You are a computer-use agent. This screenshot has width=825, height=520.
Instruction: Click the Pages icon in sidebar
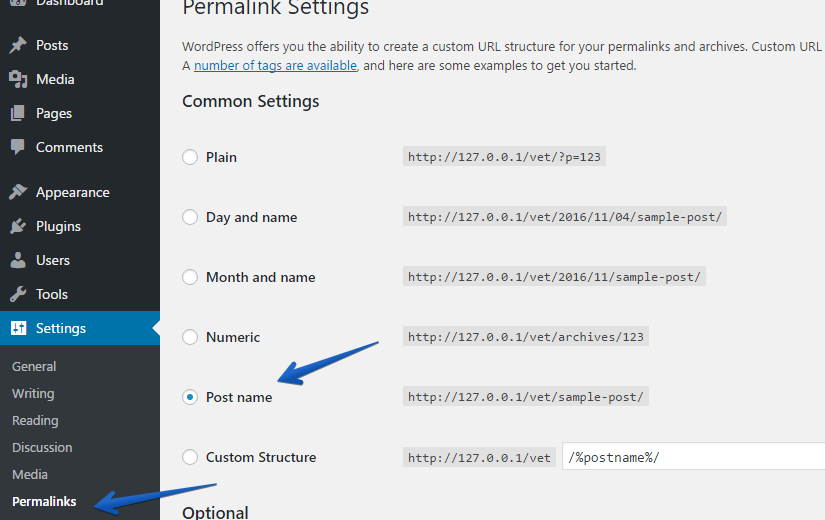18,113
